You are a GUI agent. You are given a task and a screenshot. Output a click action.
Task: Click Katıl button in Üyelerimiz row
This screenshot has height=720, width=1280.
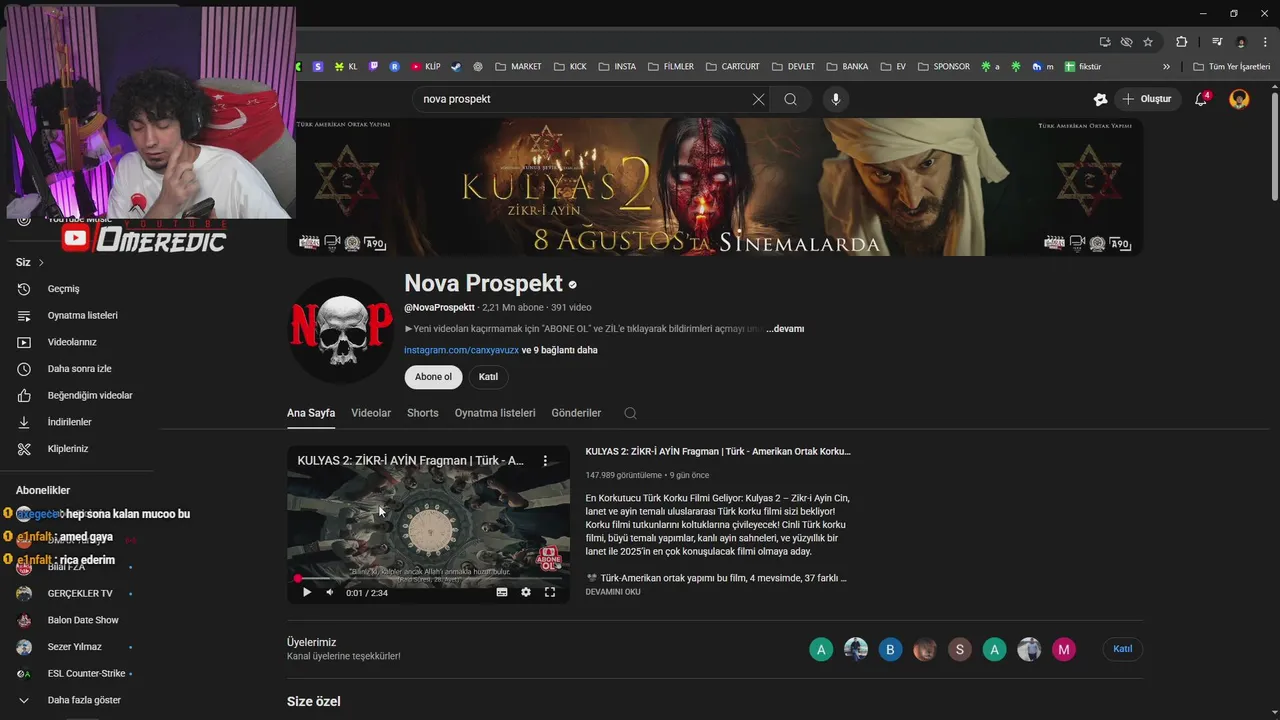pos(1123,649)
